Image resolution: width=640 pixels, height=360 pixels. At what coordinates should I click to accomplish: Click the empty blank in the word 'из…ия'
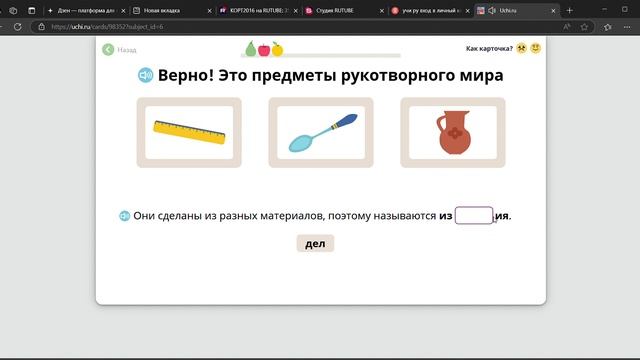(474, 215)
